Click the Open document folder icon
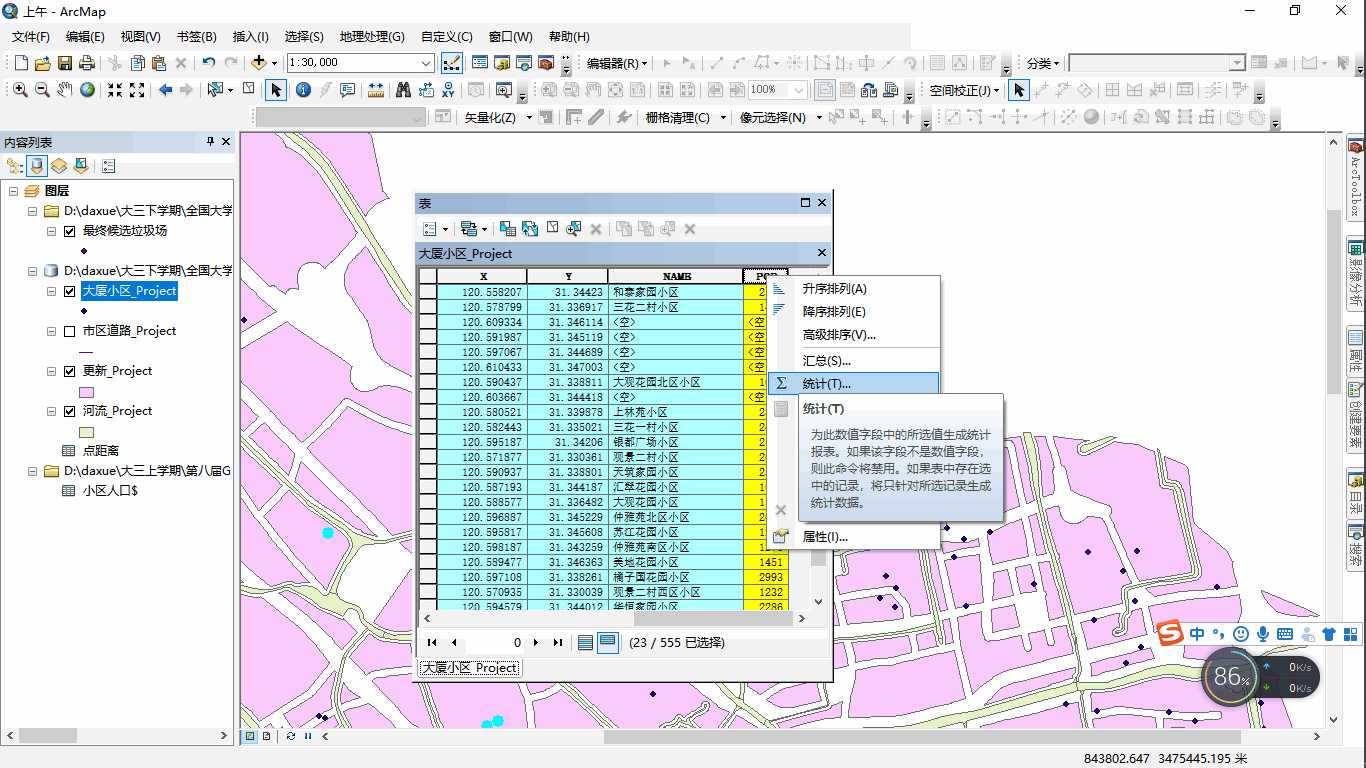 (x=42, y=63)
